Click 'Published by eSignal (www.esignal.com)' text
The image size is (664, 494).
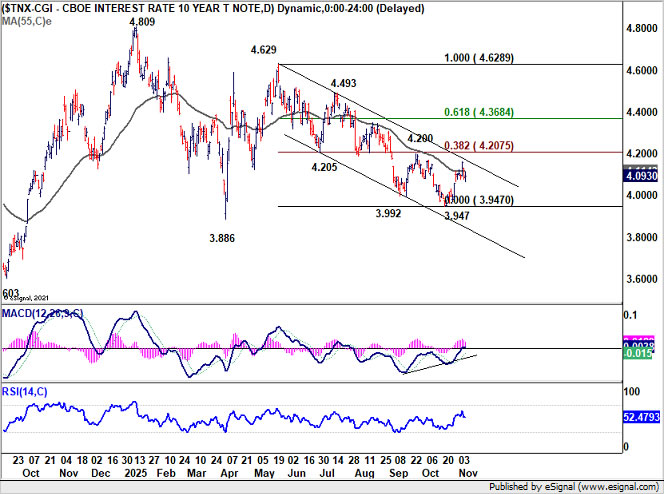[x=574, y=487]
